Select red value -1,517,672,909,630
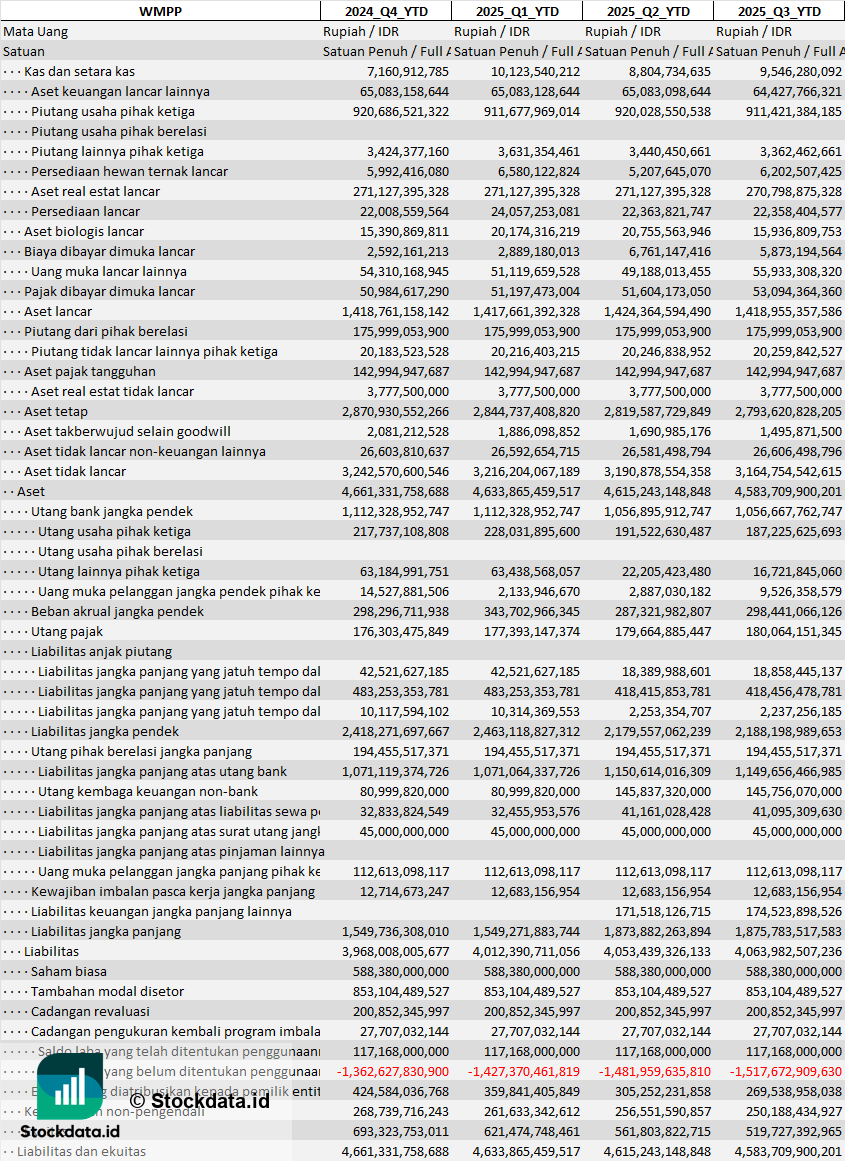Viewport: 845px width, 1161px height. 786,1071
